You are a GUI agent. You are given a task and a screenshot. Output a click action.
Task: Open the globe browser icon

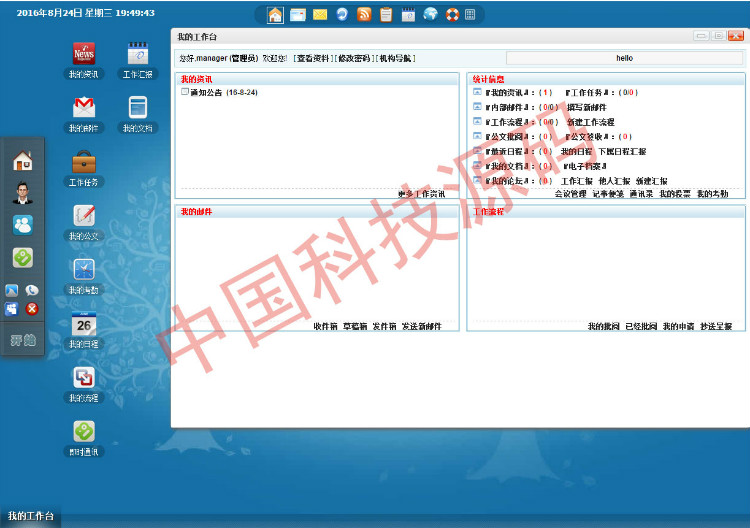coord(430,14)
